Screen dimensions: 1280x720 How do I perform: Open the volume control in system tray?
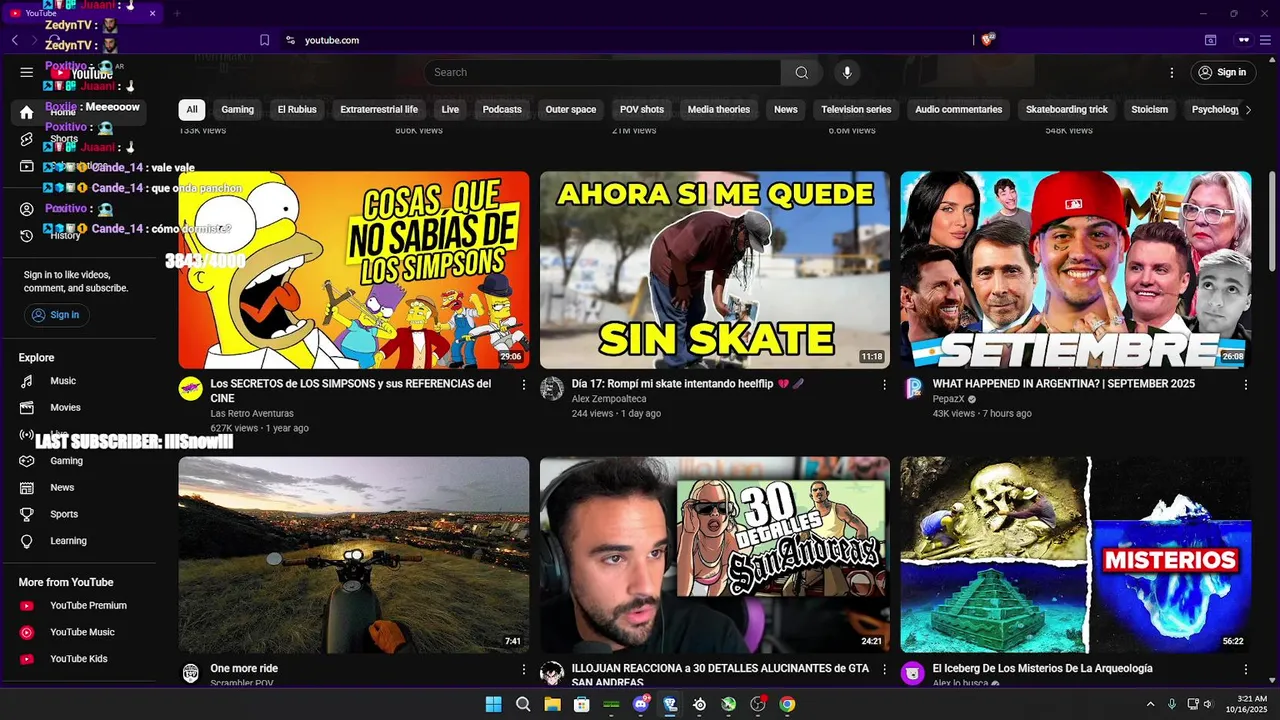tap(1208, 704)
